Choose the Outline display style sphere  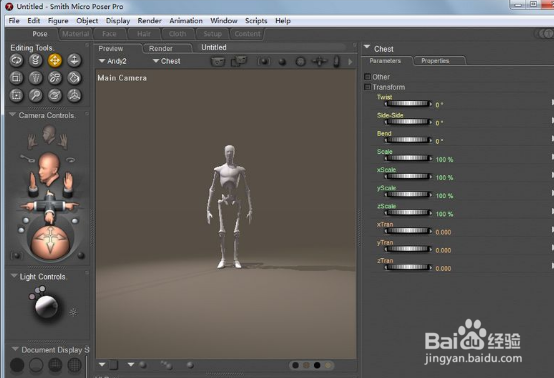click(x=36, y=365)
